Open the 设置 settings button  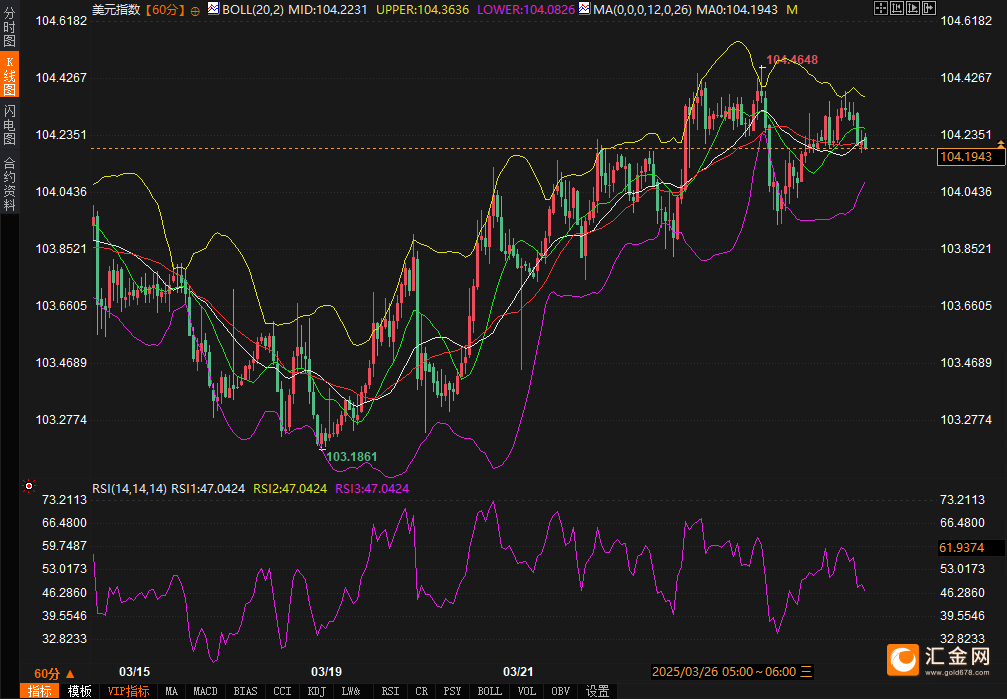pos(597,691)
